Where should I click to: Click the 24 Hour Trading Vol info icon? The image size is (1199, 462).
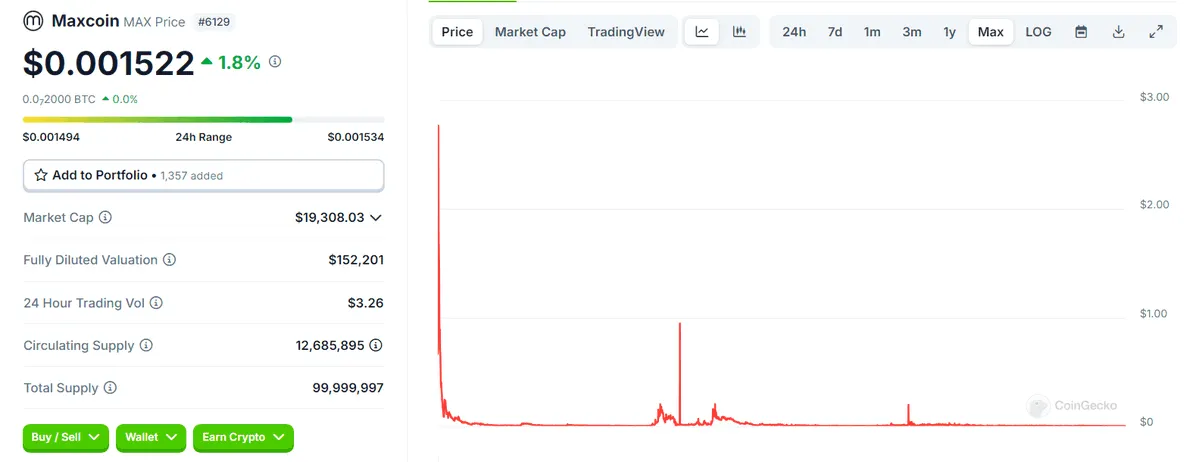pos(156,303)
